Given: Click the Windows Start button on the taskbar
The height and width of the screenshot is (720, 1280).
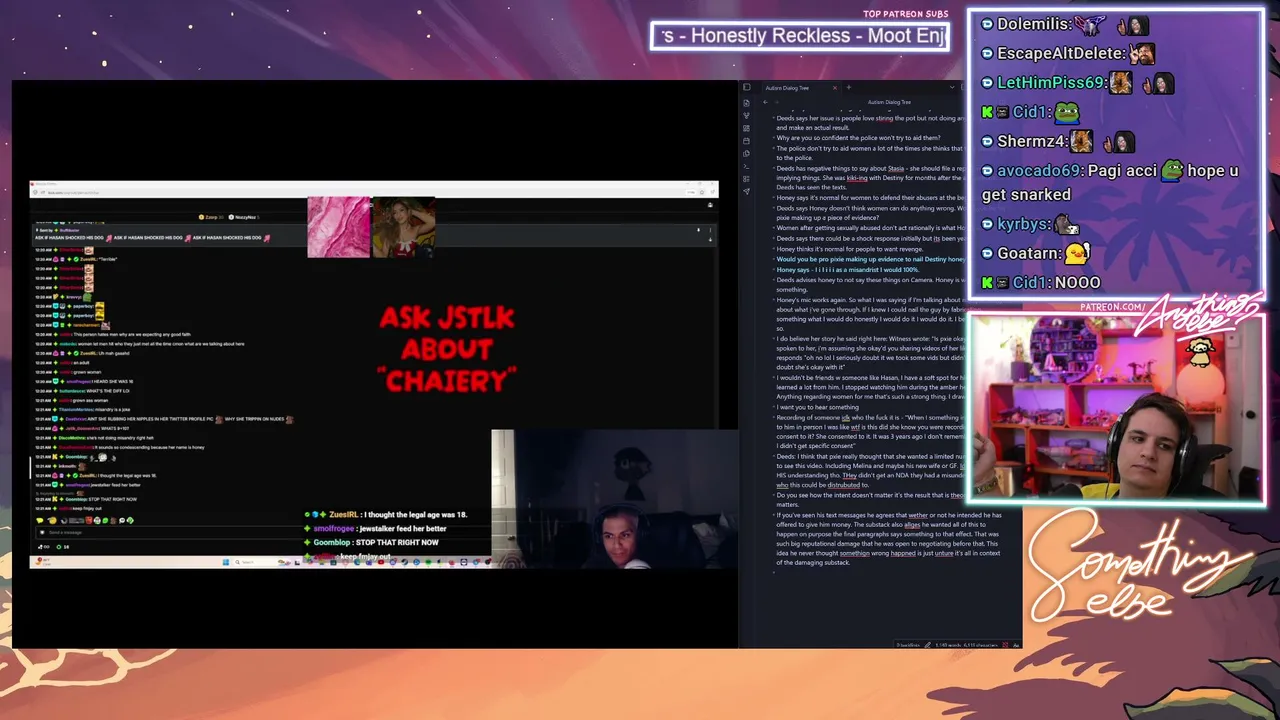Looking at the screenshot, I should (x=225, y=562).
